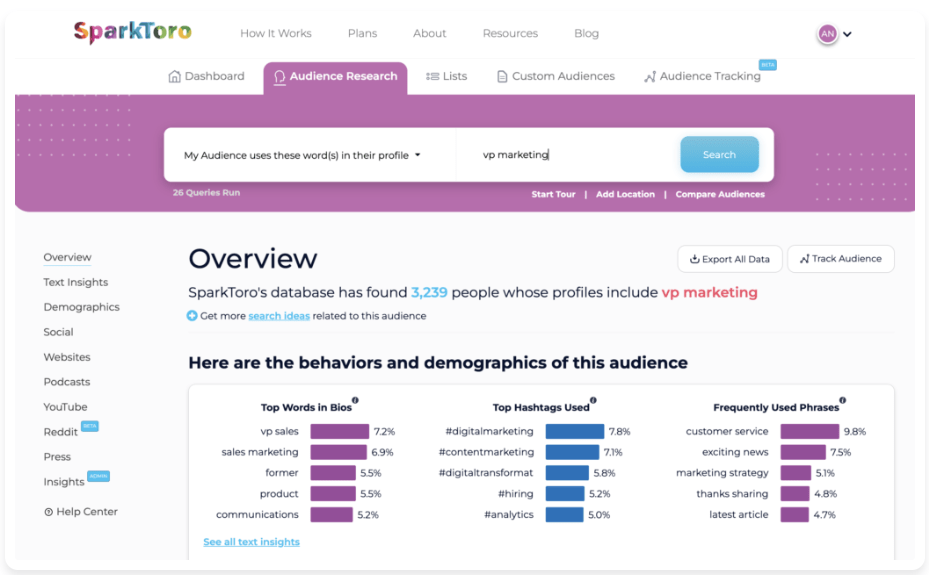
Task: Click Export All Data button
Action: 730,259
